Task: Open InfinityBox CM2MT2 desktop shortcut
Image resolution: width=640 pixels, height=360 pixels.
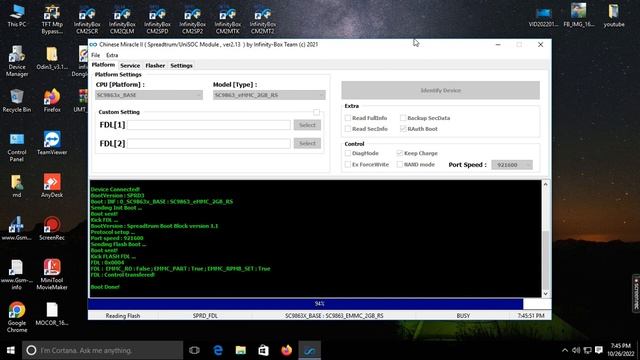Action: click(x=262, y=20)
